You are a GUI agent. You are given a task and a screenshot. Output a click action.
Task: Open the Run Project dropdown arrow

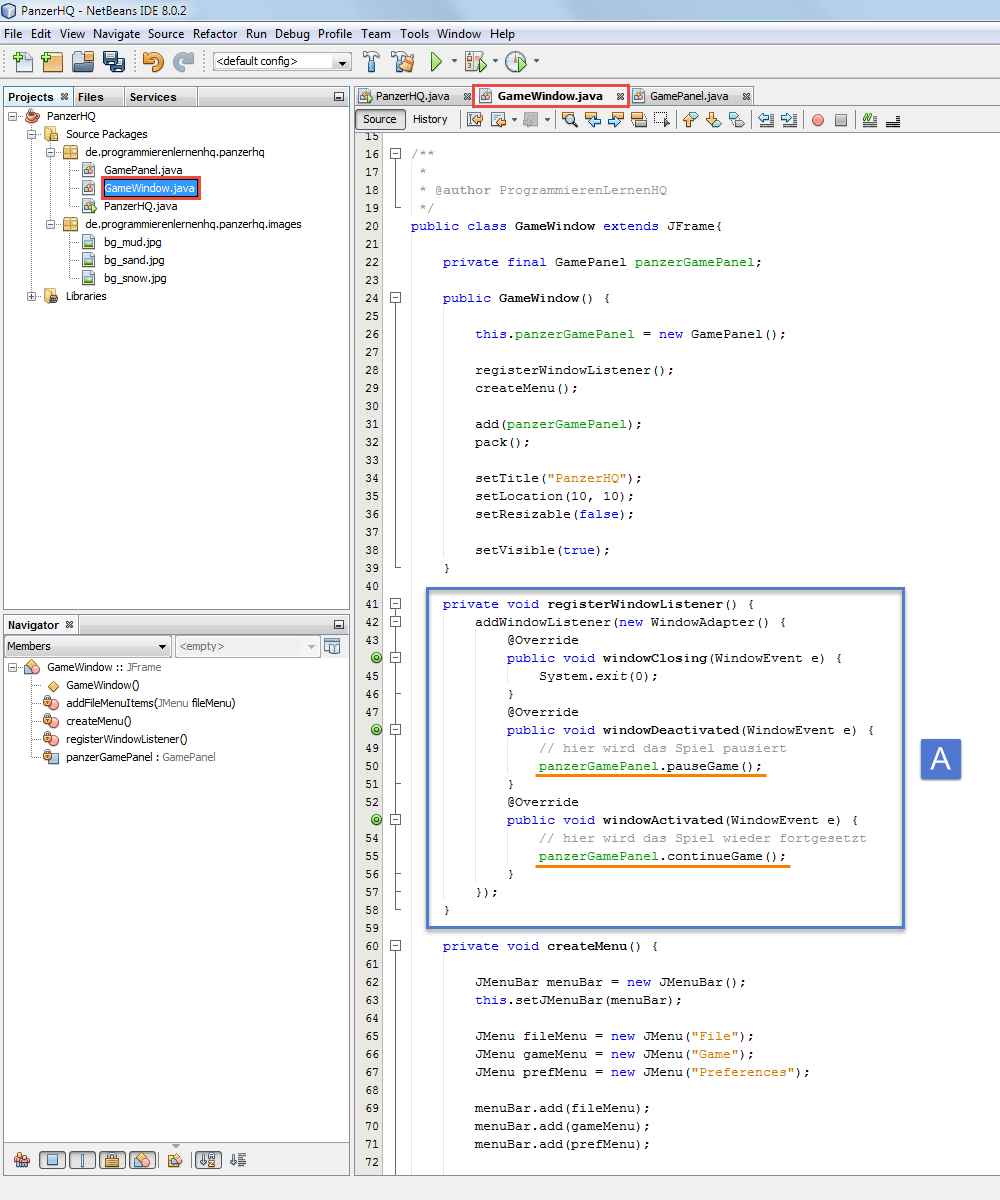pyautogui.click(x=454, y=62)
